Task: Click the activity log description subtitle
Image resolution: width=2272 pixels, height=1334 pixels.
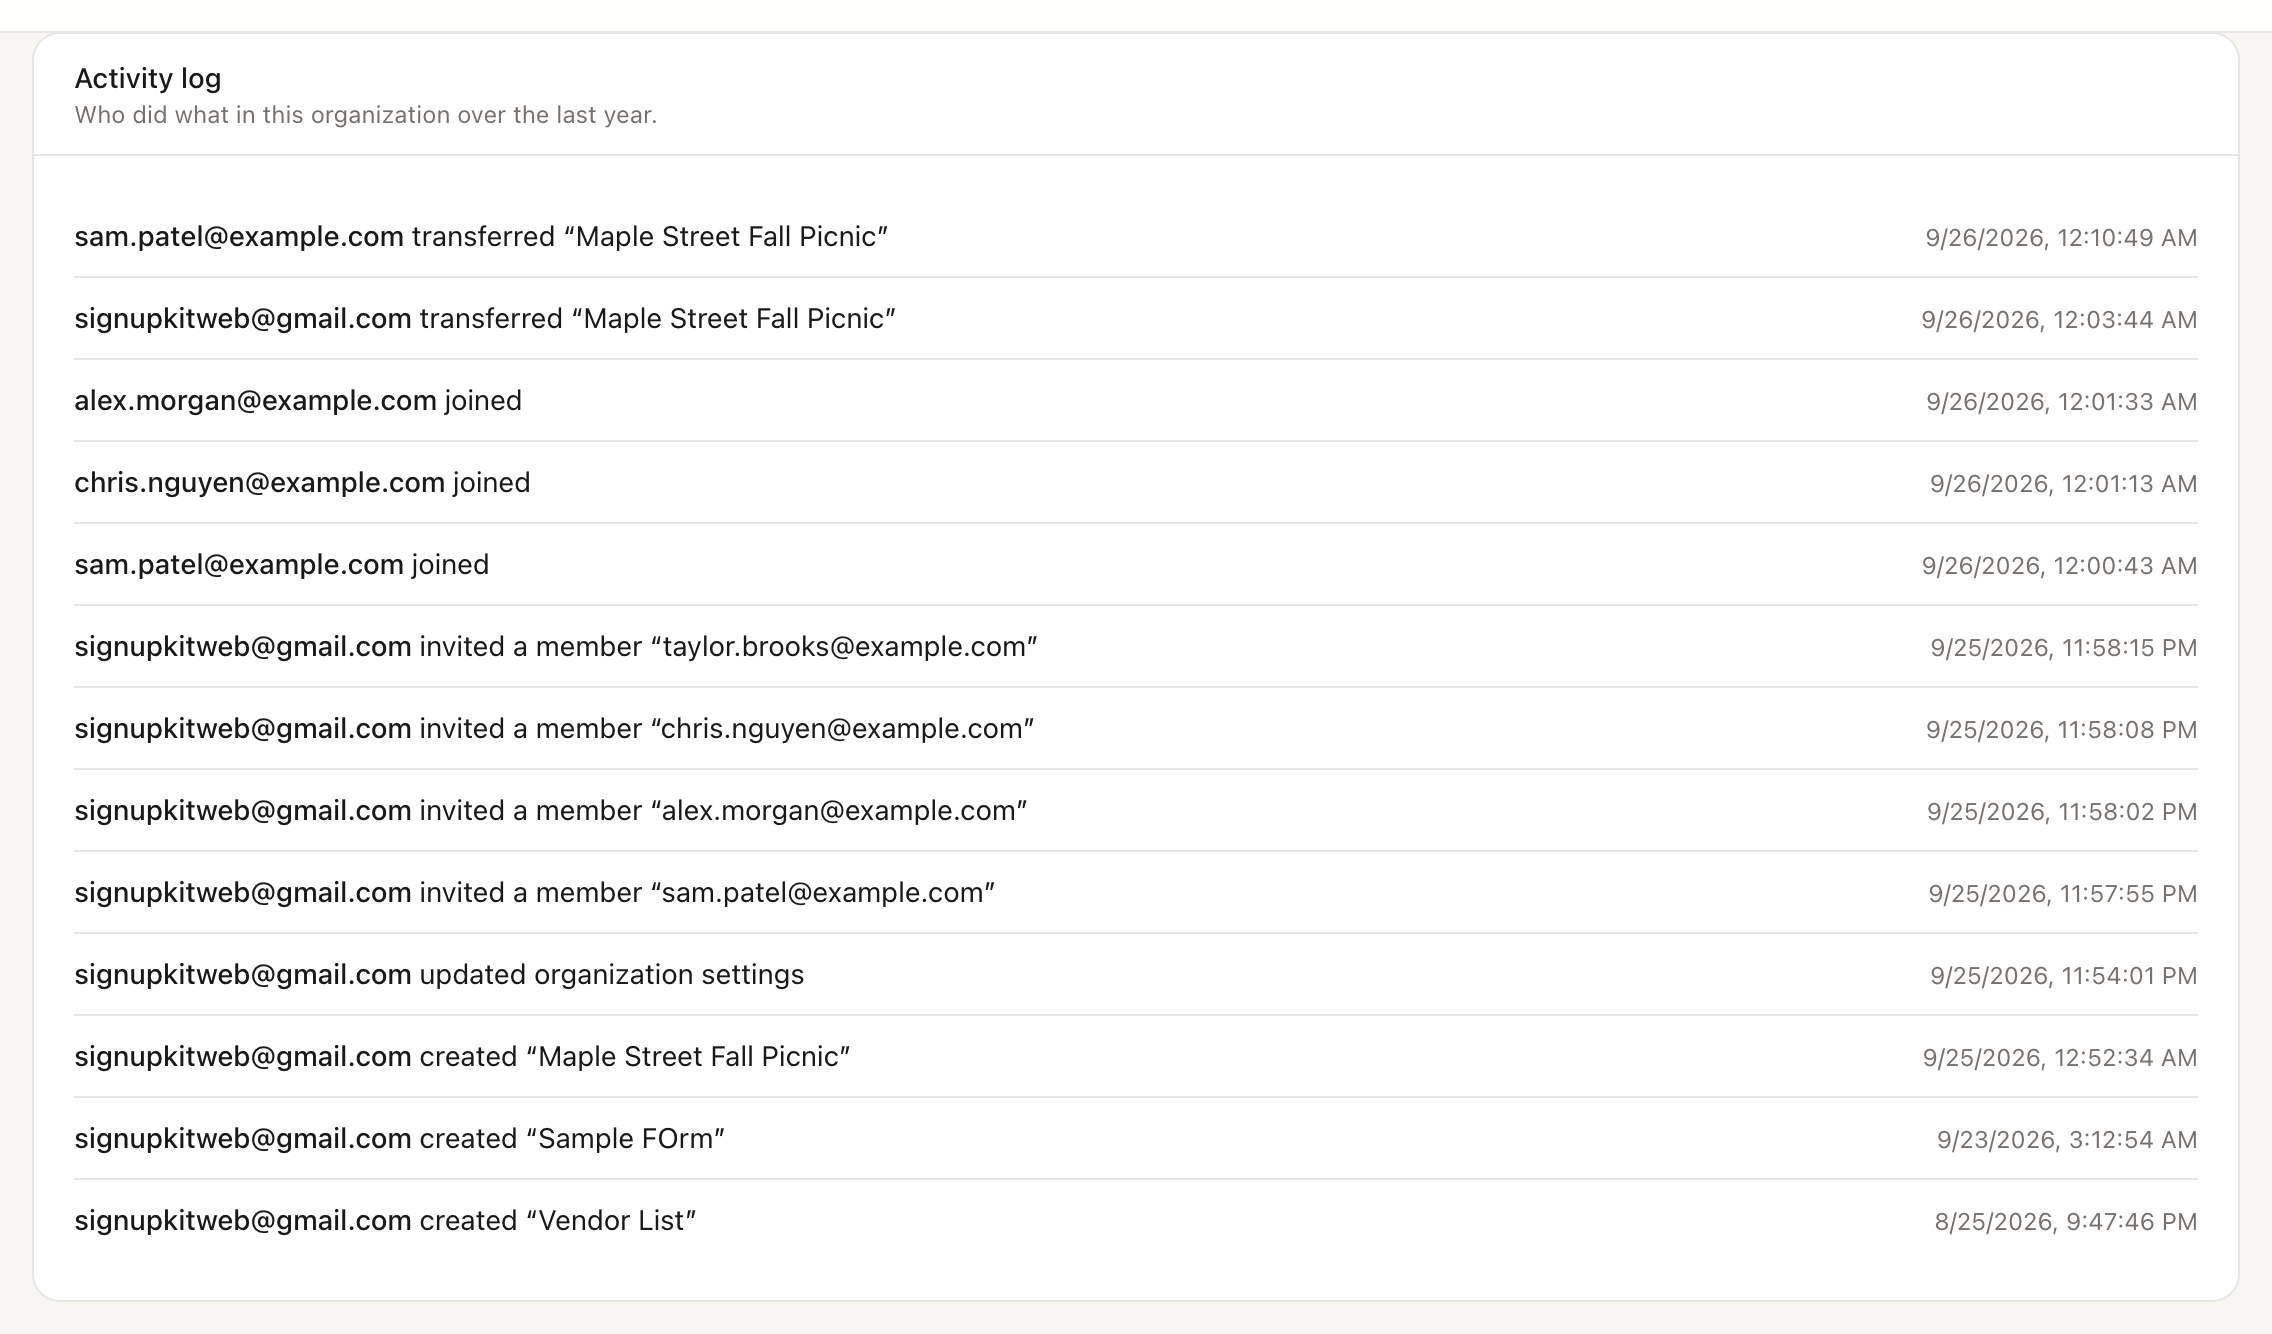Action: (366, 115)
